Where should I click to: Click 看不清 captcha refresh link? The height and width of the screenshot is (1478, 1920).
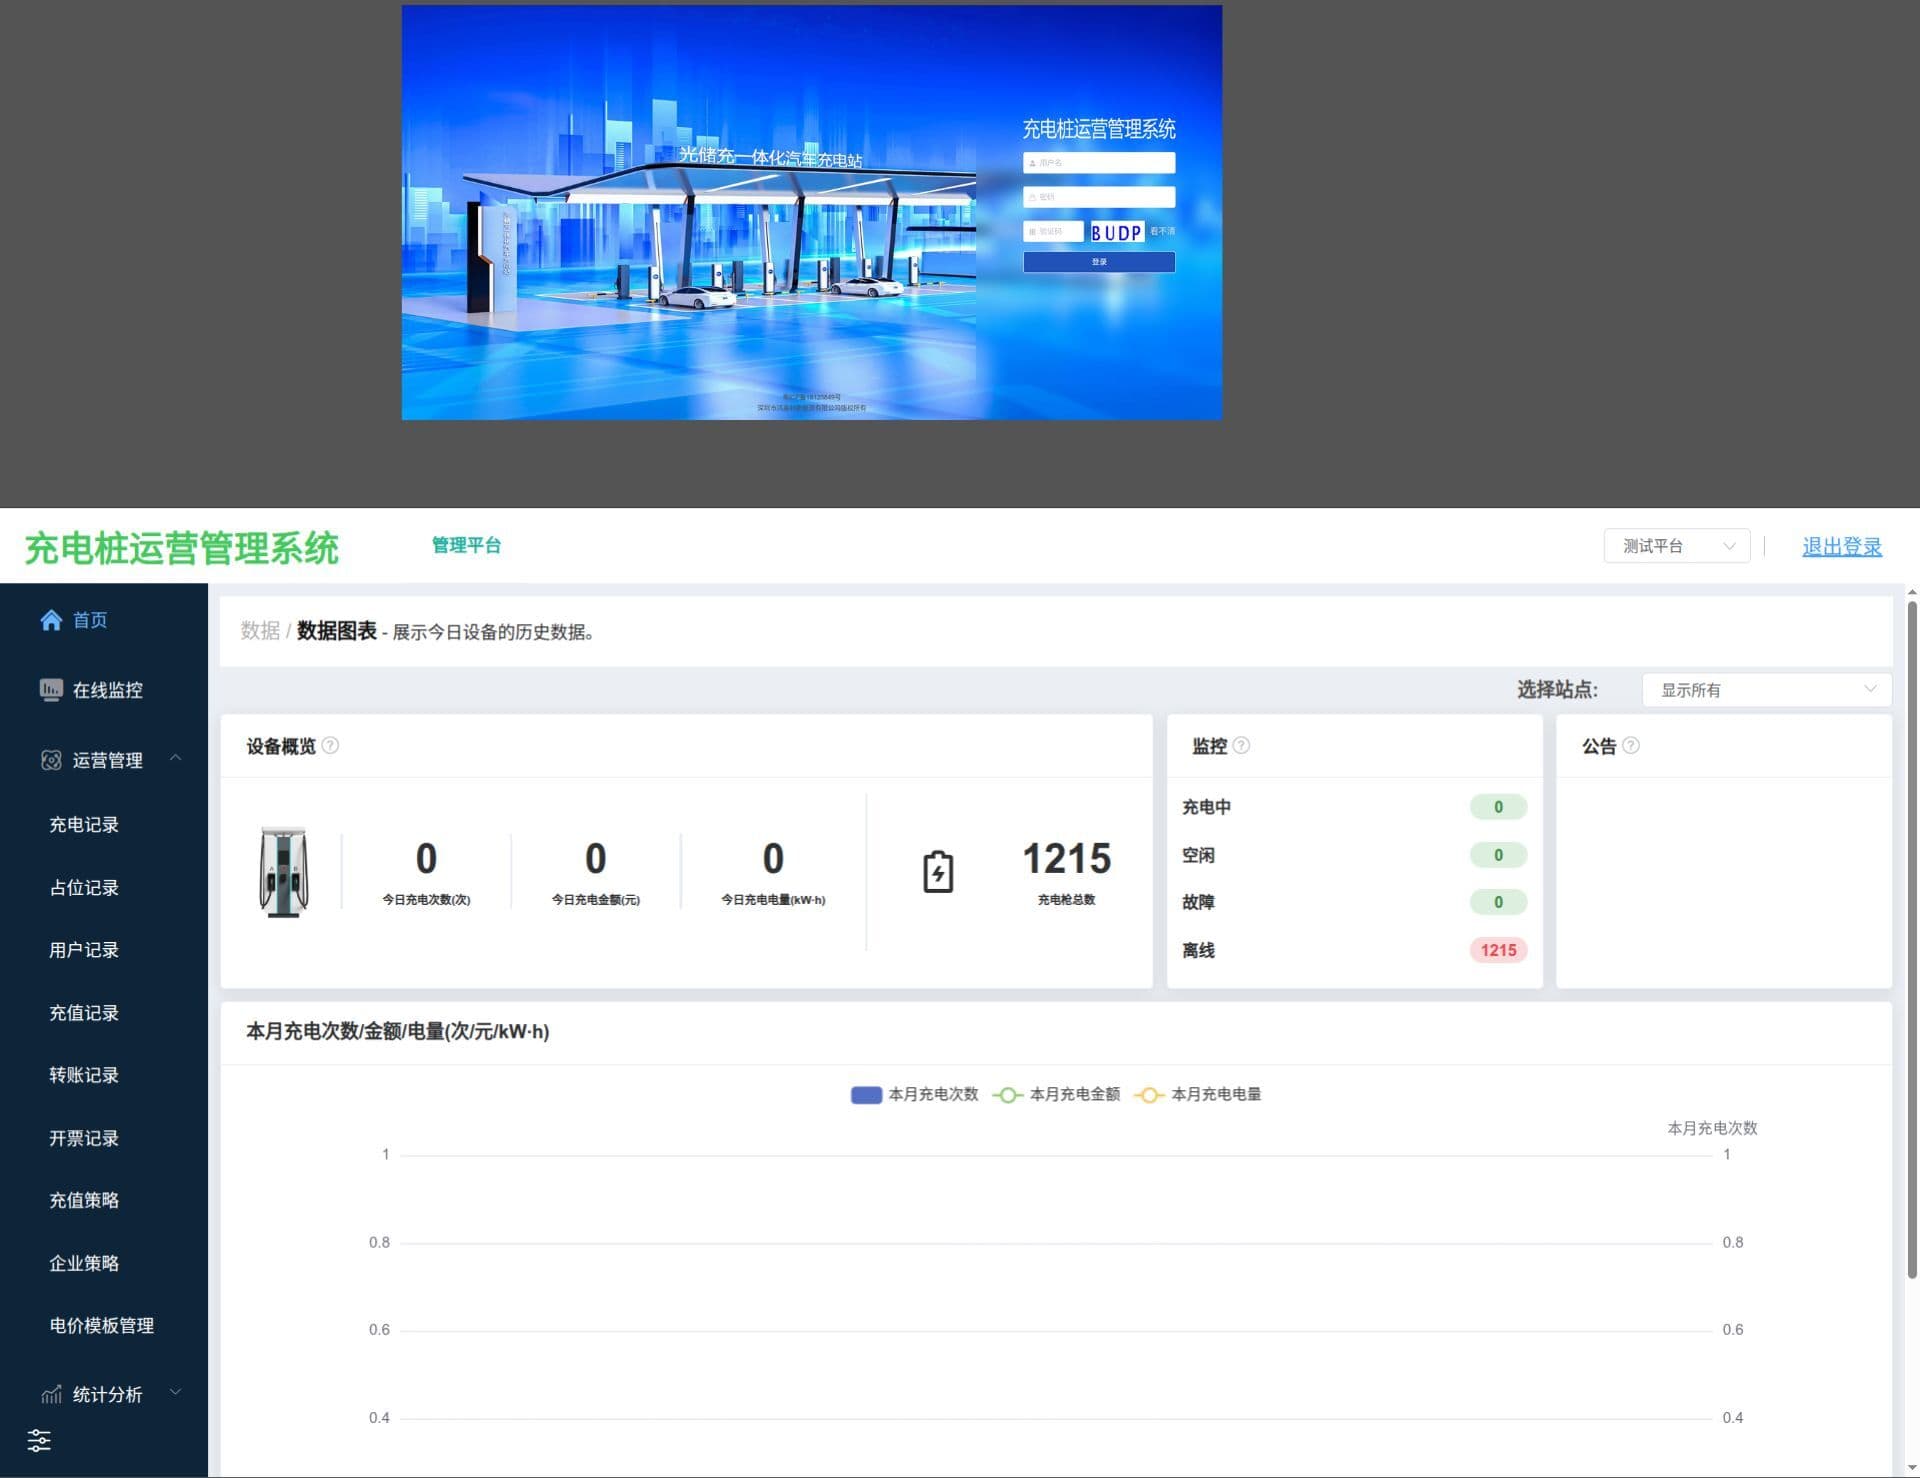(1162, 232)
